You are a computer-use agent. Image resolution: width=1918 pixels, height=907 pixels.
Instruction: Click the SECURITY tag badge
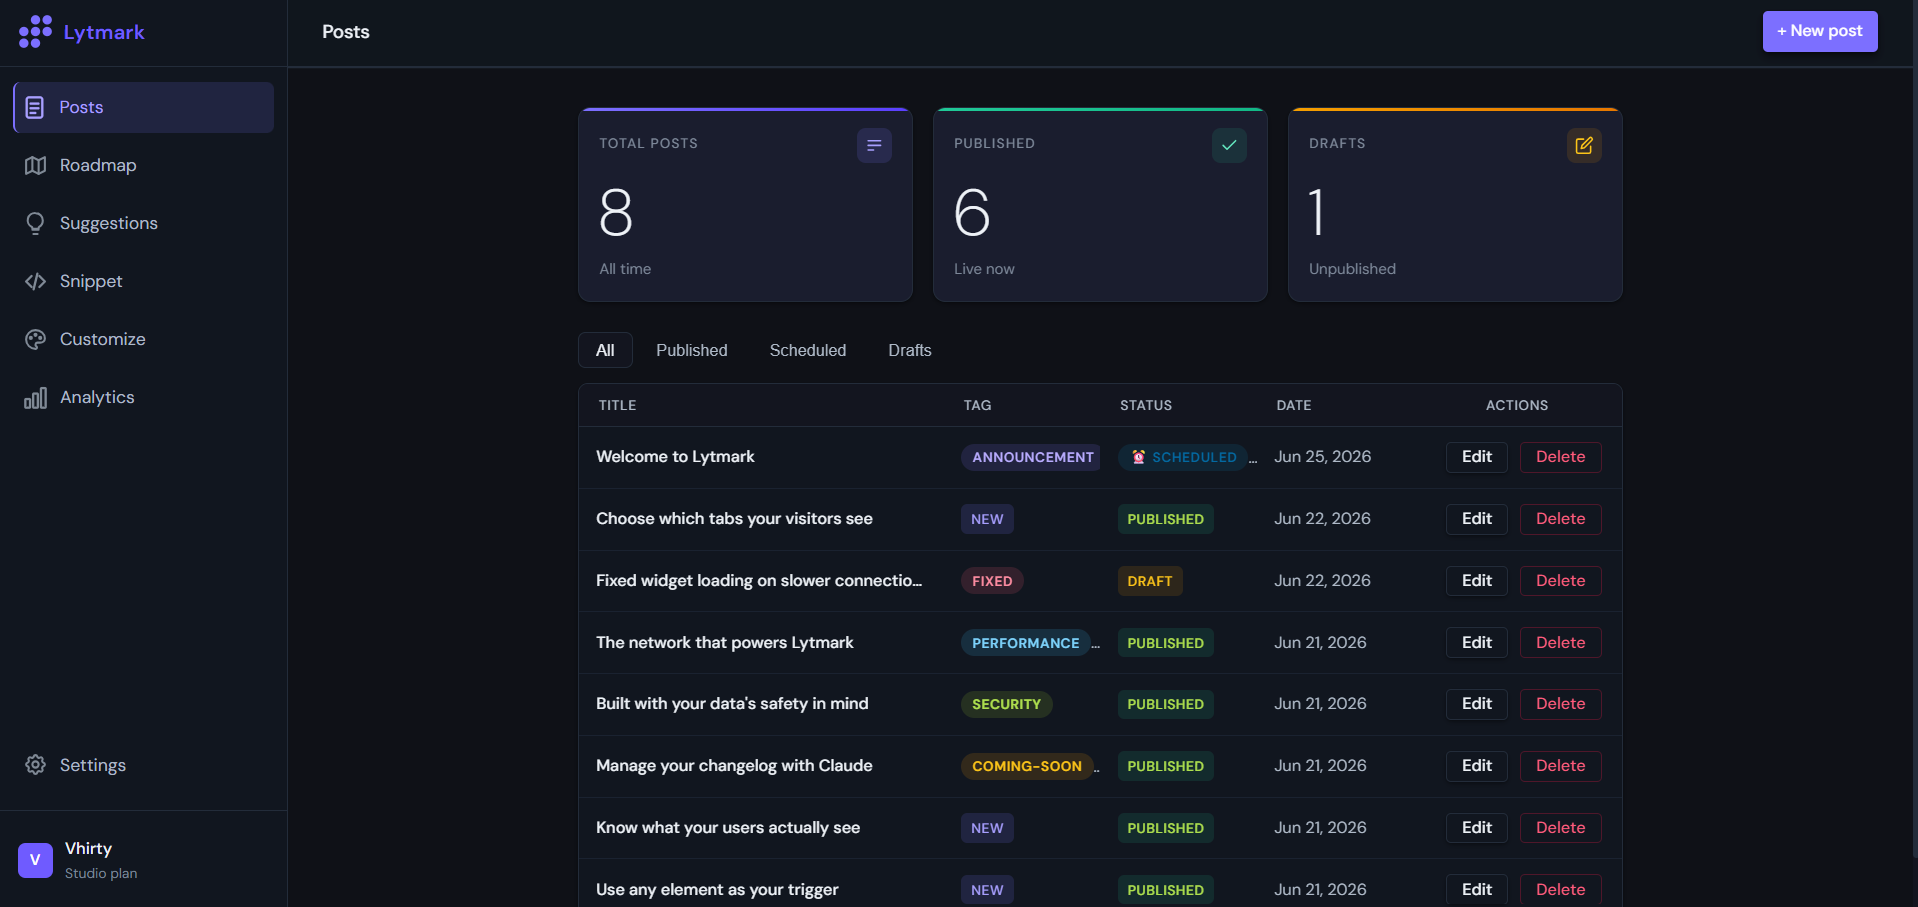[1006, 704]
